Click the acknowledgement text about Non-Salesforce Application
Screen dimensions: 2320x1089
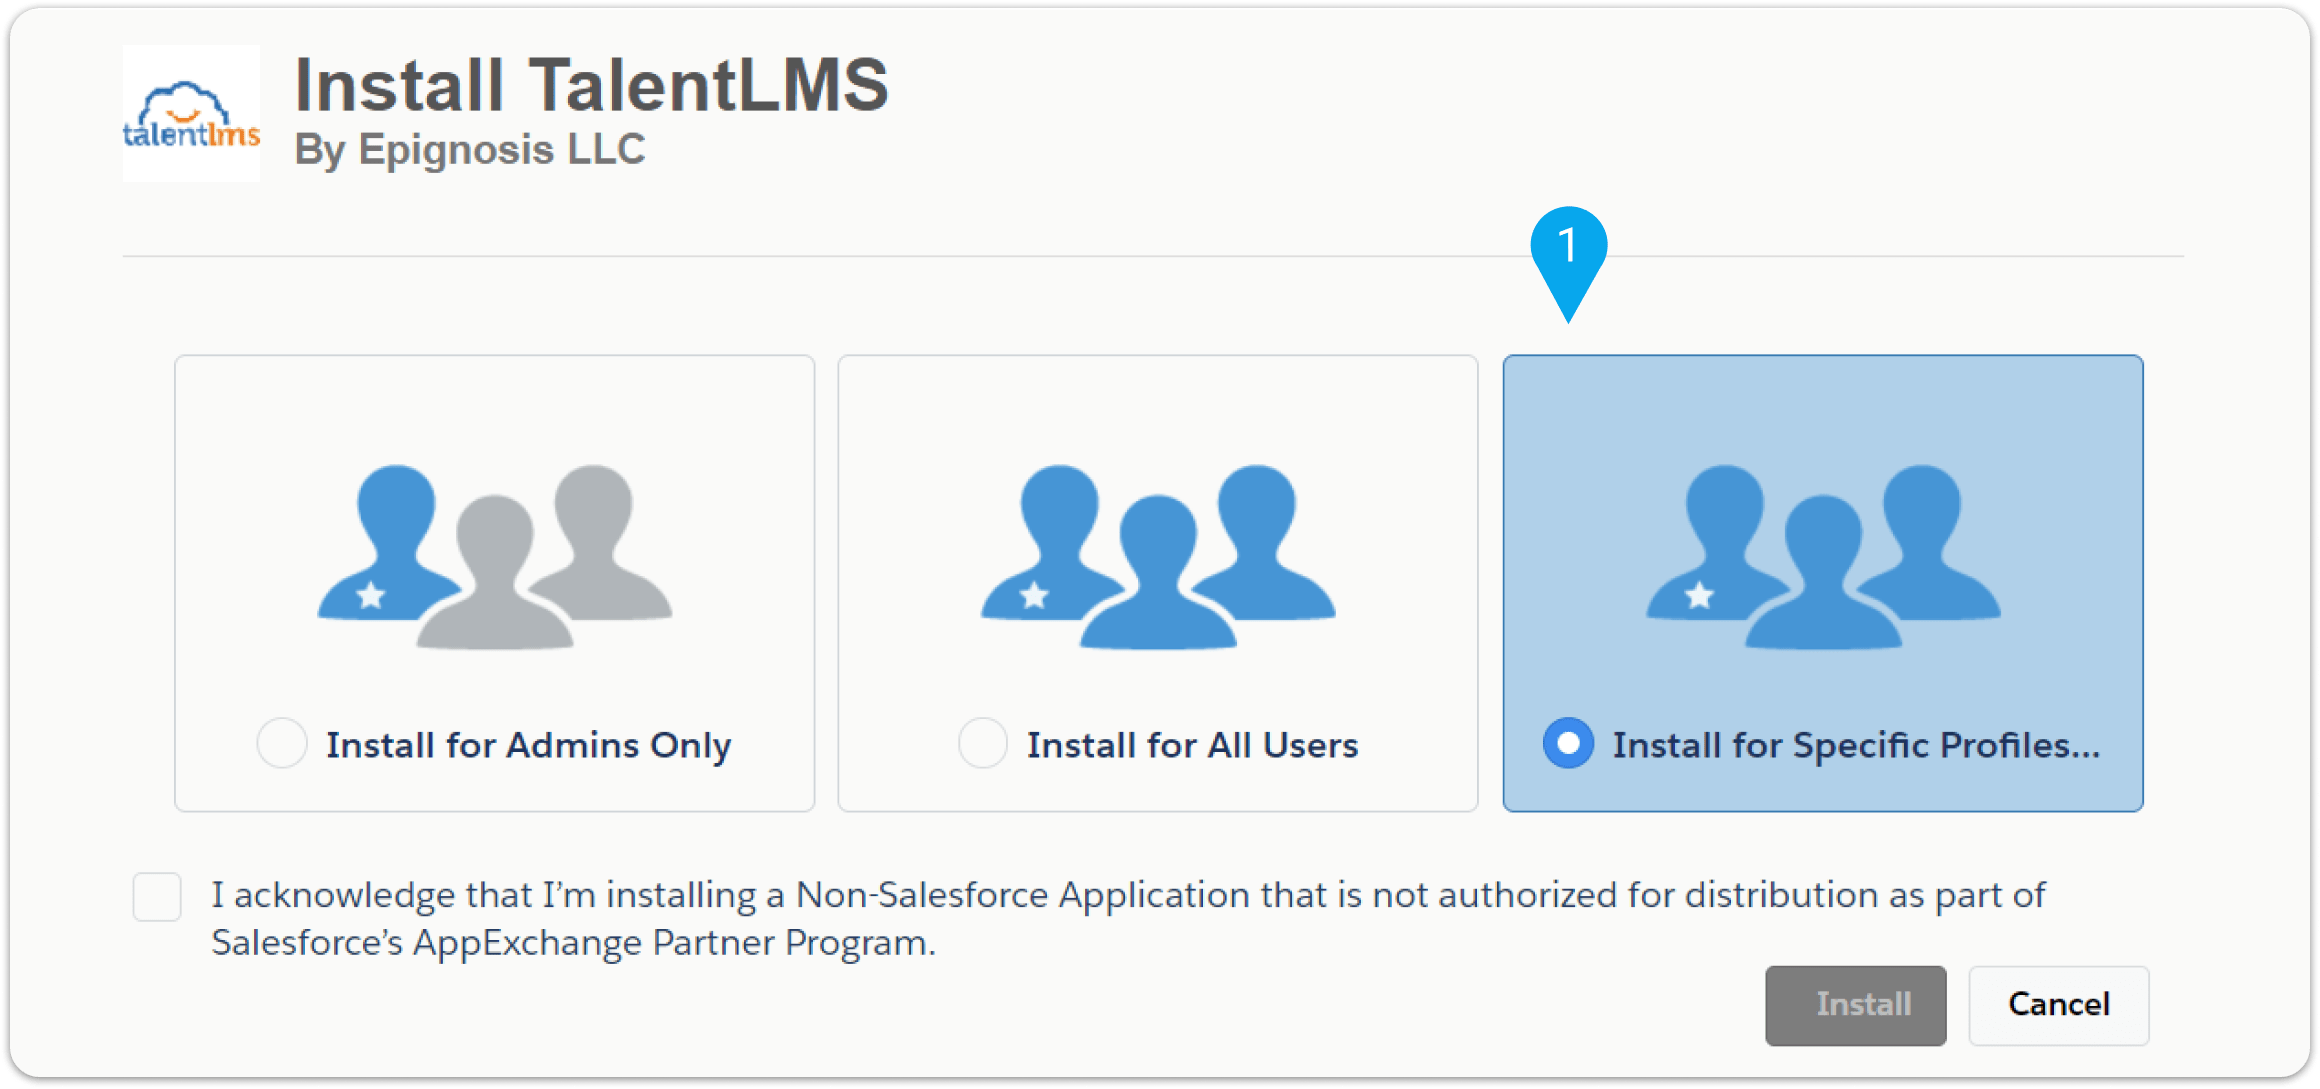(1128, 918)
